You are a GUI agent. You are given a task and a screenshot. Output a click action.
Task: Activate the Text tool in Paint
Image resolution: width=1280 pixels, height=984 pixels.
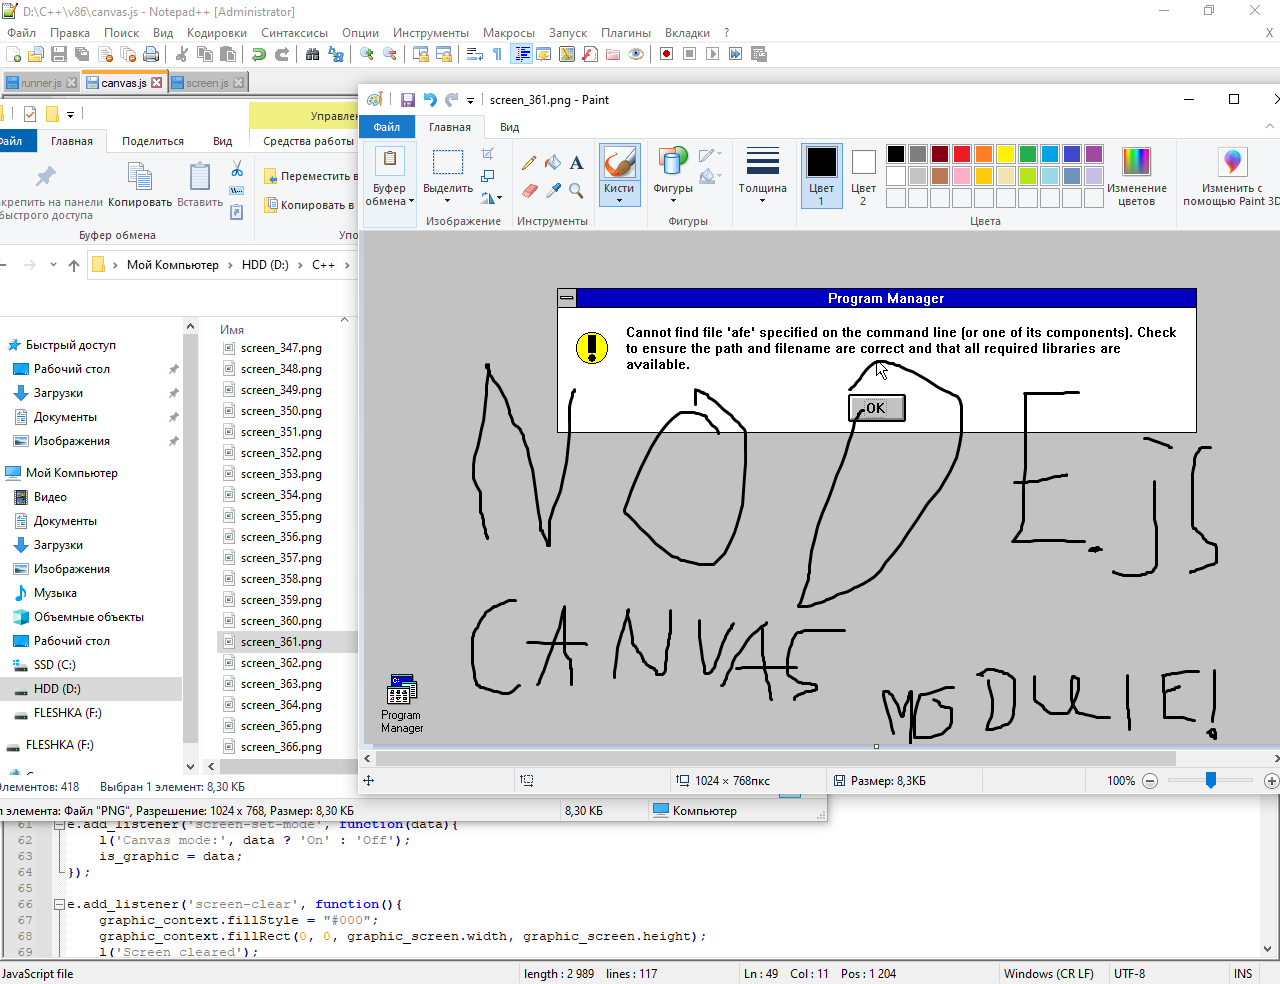point(575,164)
